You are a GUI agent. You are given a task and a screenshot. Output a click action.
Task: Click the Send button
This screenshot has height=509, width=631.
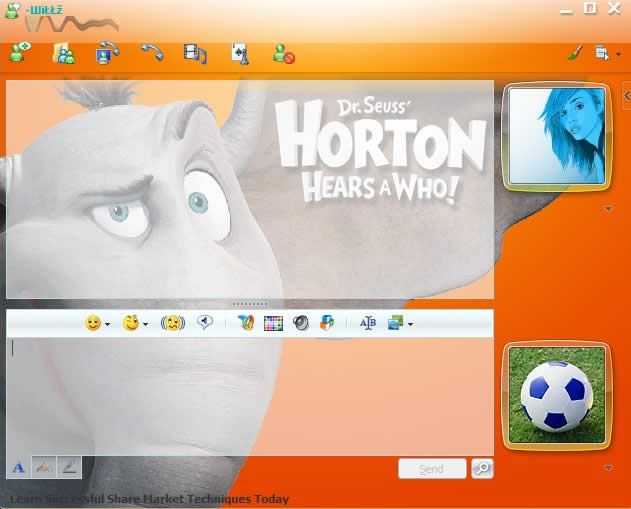pyautogui.click(x=432, y=469)
